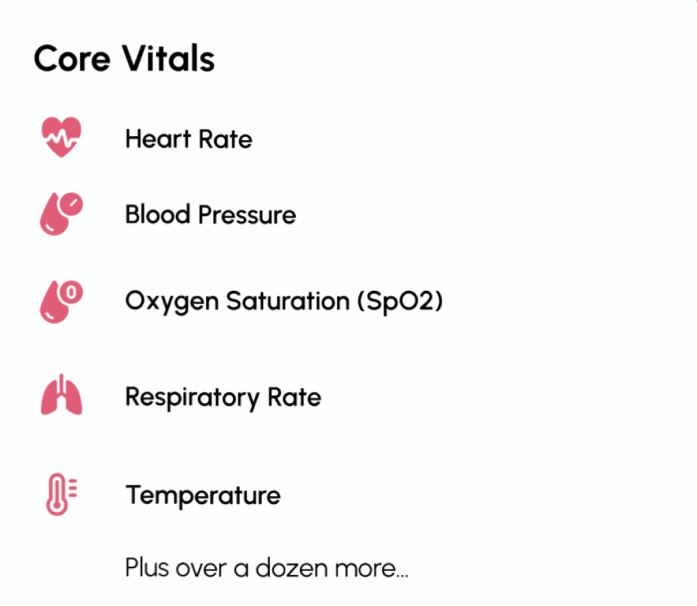
Task: Select the pink lungs icon
Action: click(x=61, y=395)
